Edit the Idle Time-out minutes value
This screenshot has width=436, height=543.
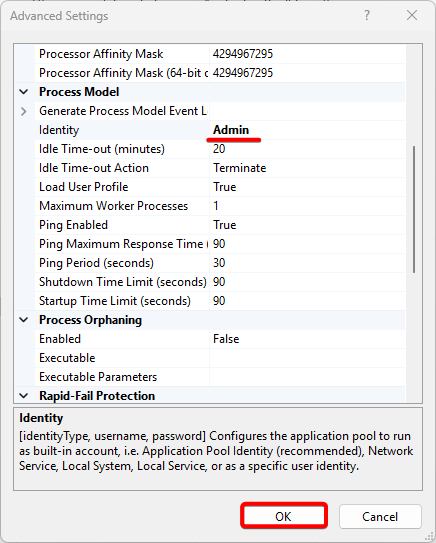pos(307,149)
